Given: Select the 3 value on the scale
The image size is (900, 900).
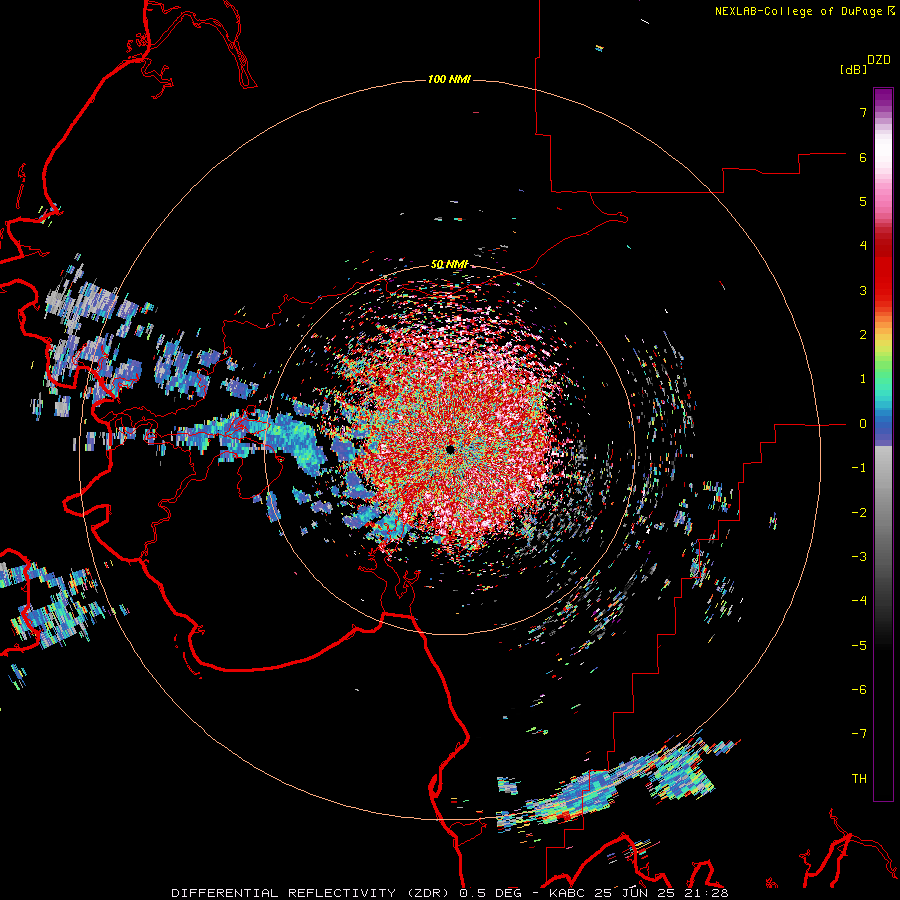Looking at the screenshot, I should 863,290.
